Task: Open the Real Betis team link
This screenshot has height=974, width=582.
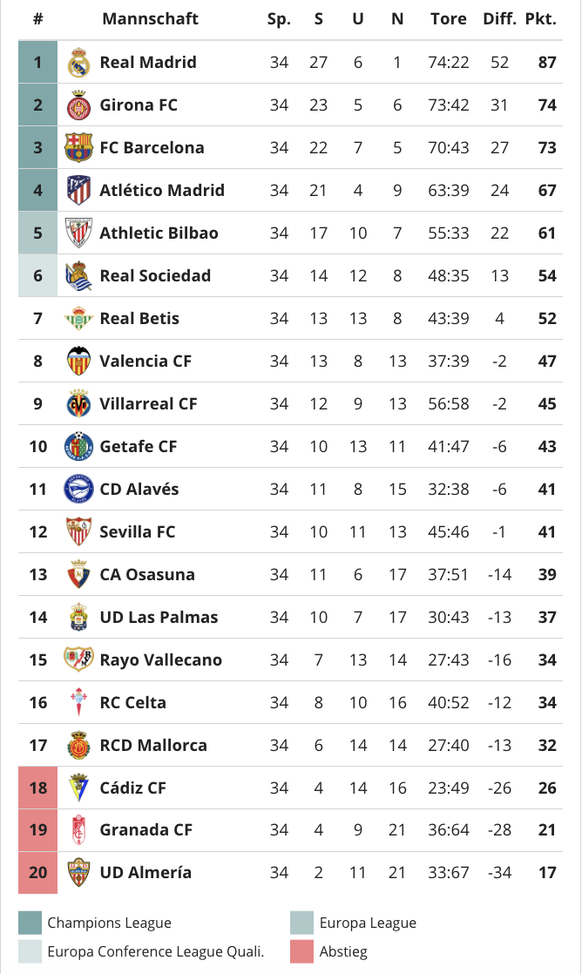Action: [x=140, y=319]
